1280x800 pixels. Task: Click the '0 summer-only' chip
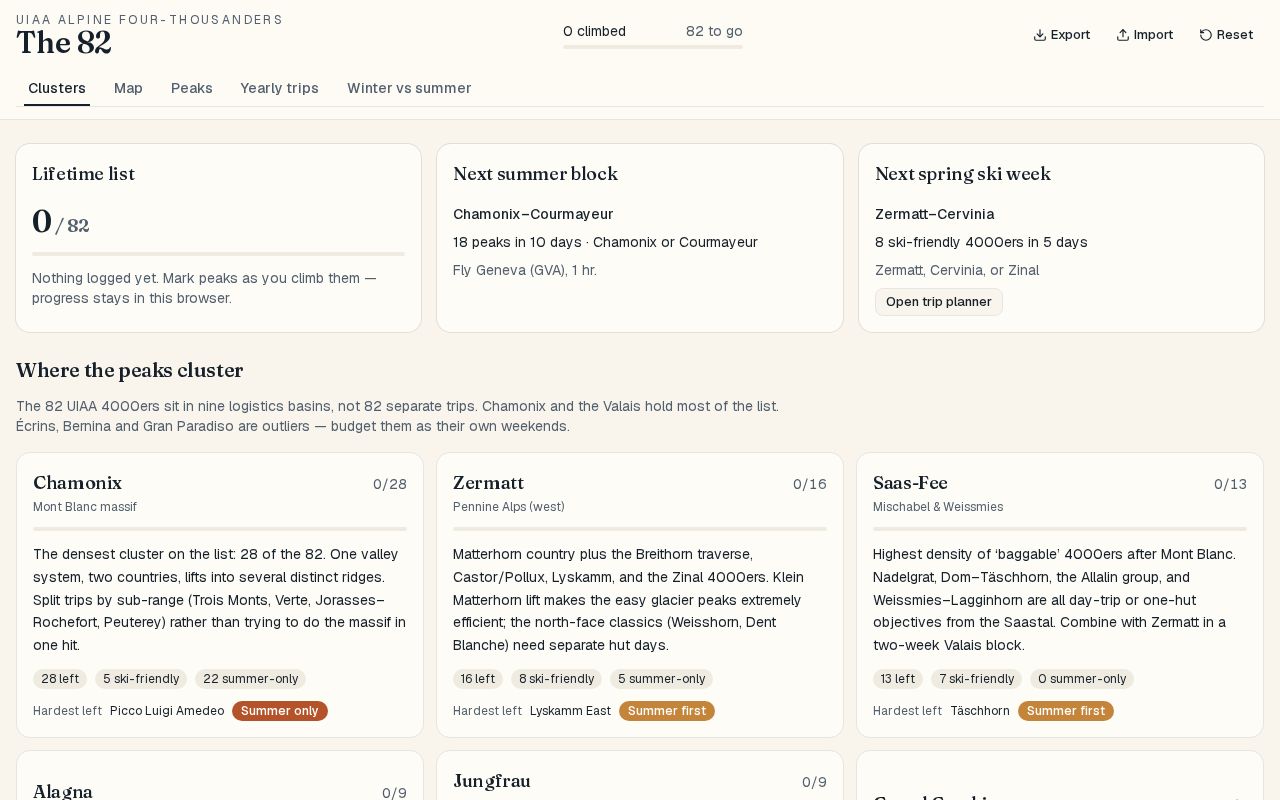pyautogui.click(x=1082, y=679)
